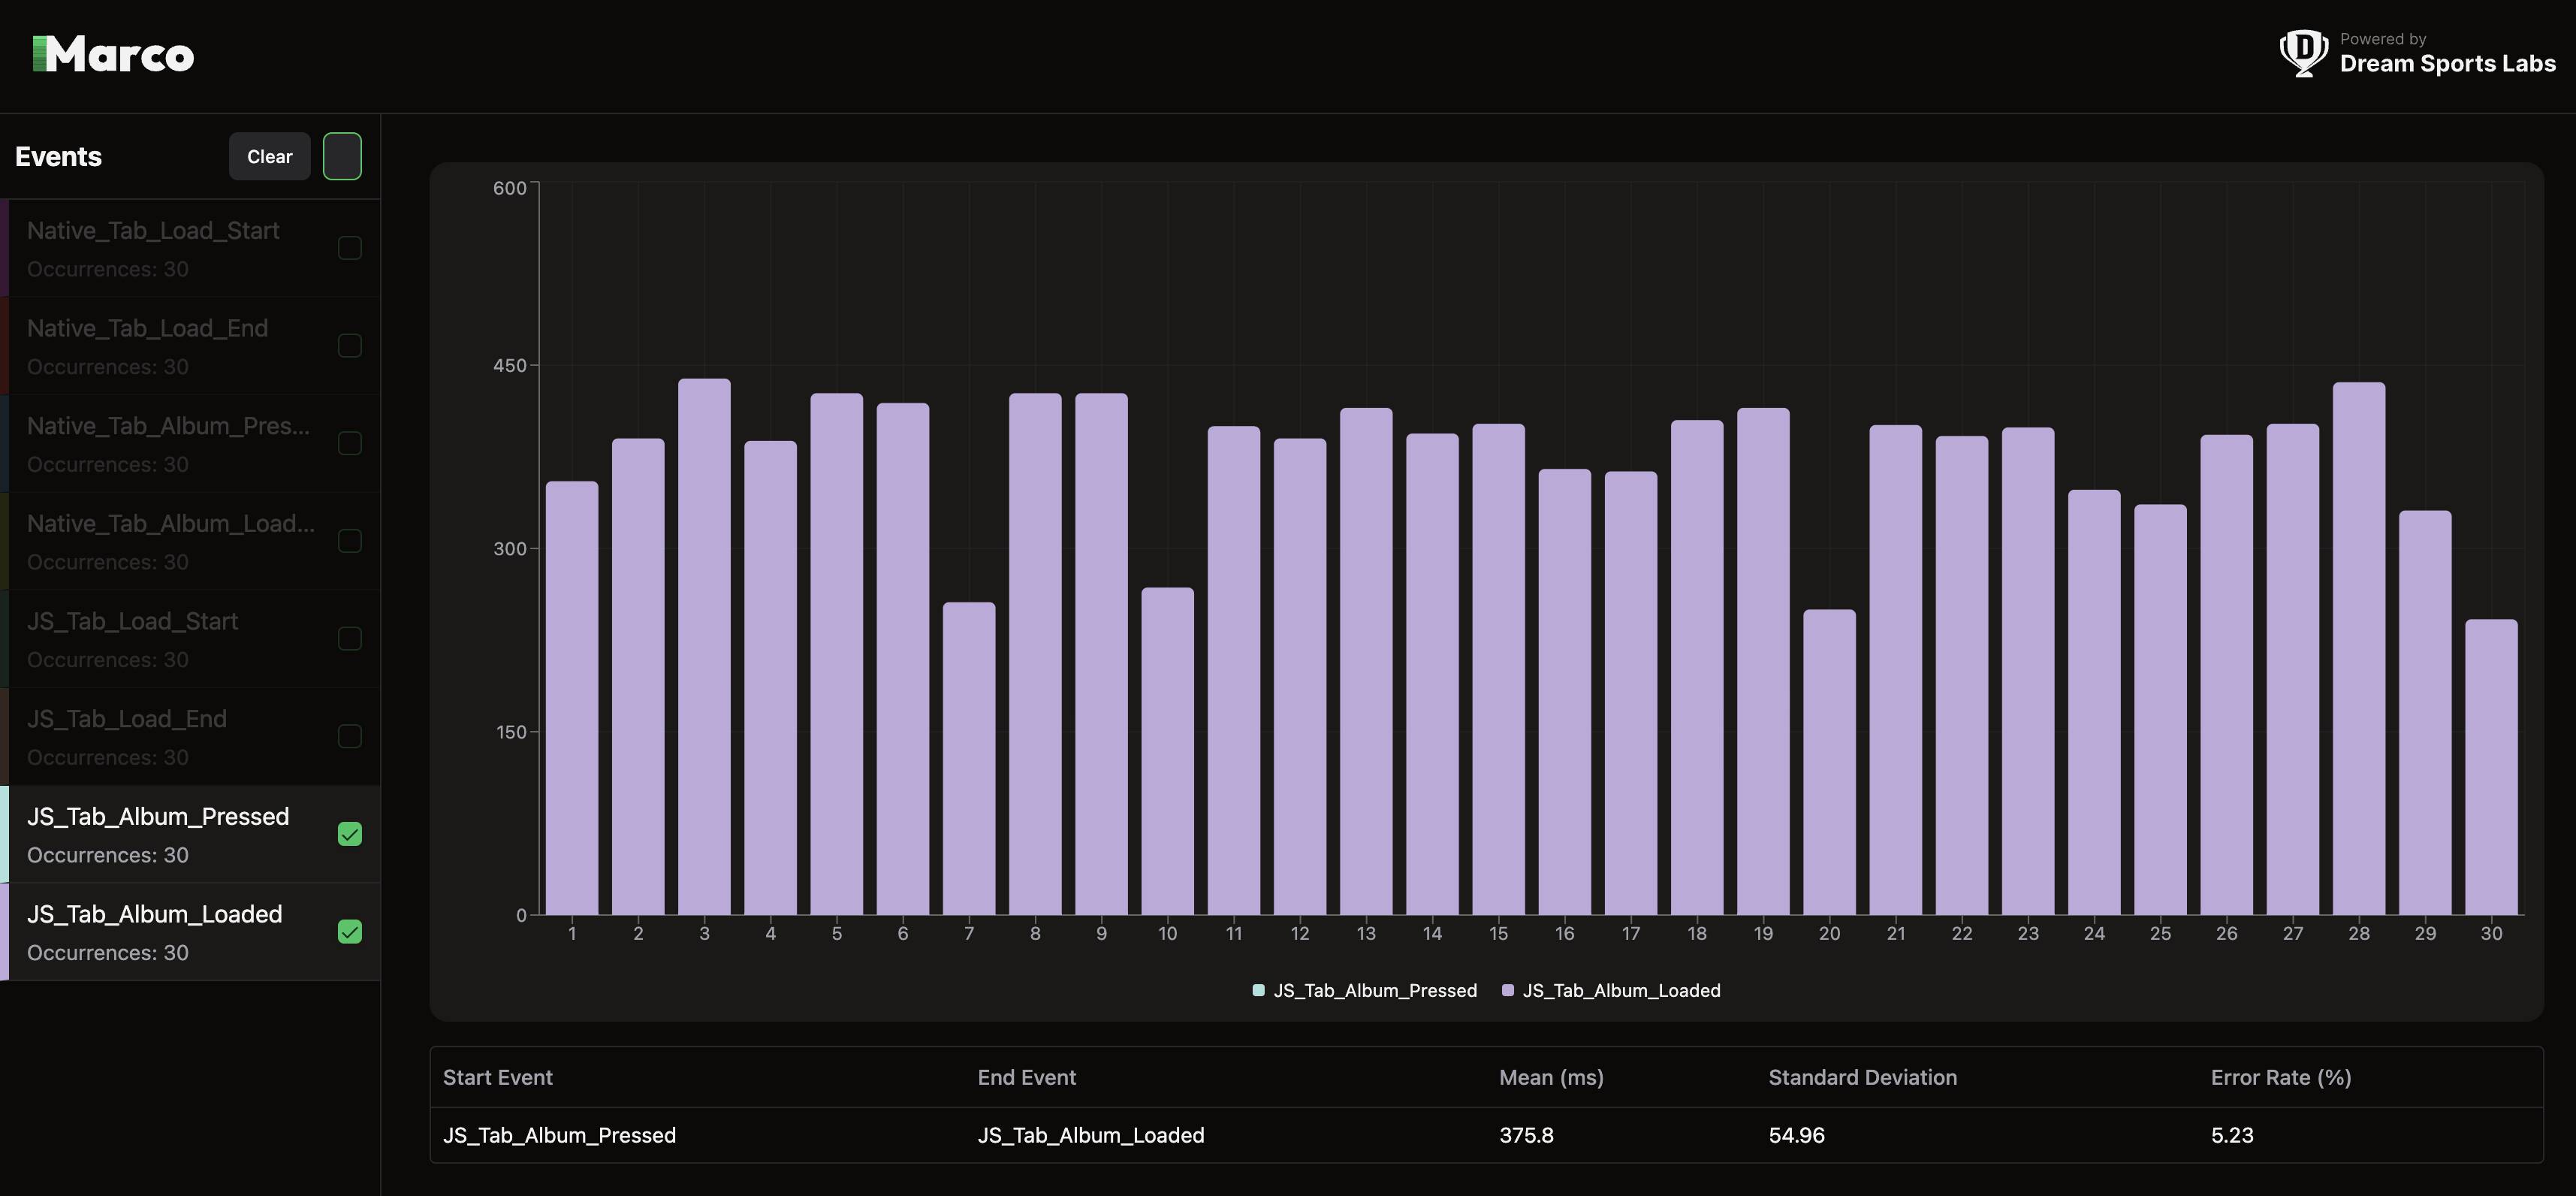Image resolution: width=2576 pixels, height=1196 pixels.
Task: Uncheck the JS_Tab_Album_Pressed checkbox
Action: [x=350, y=834]
